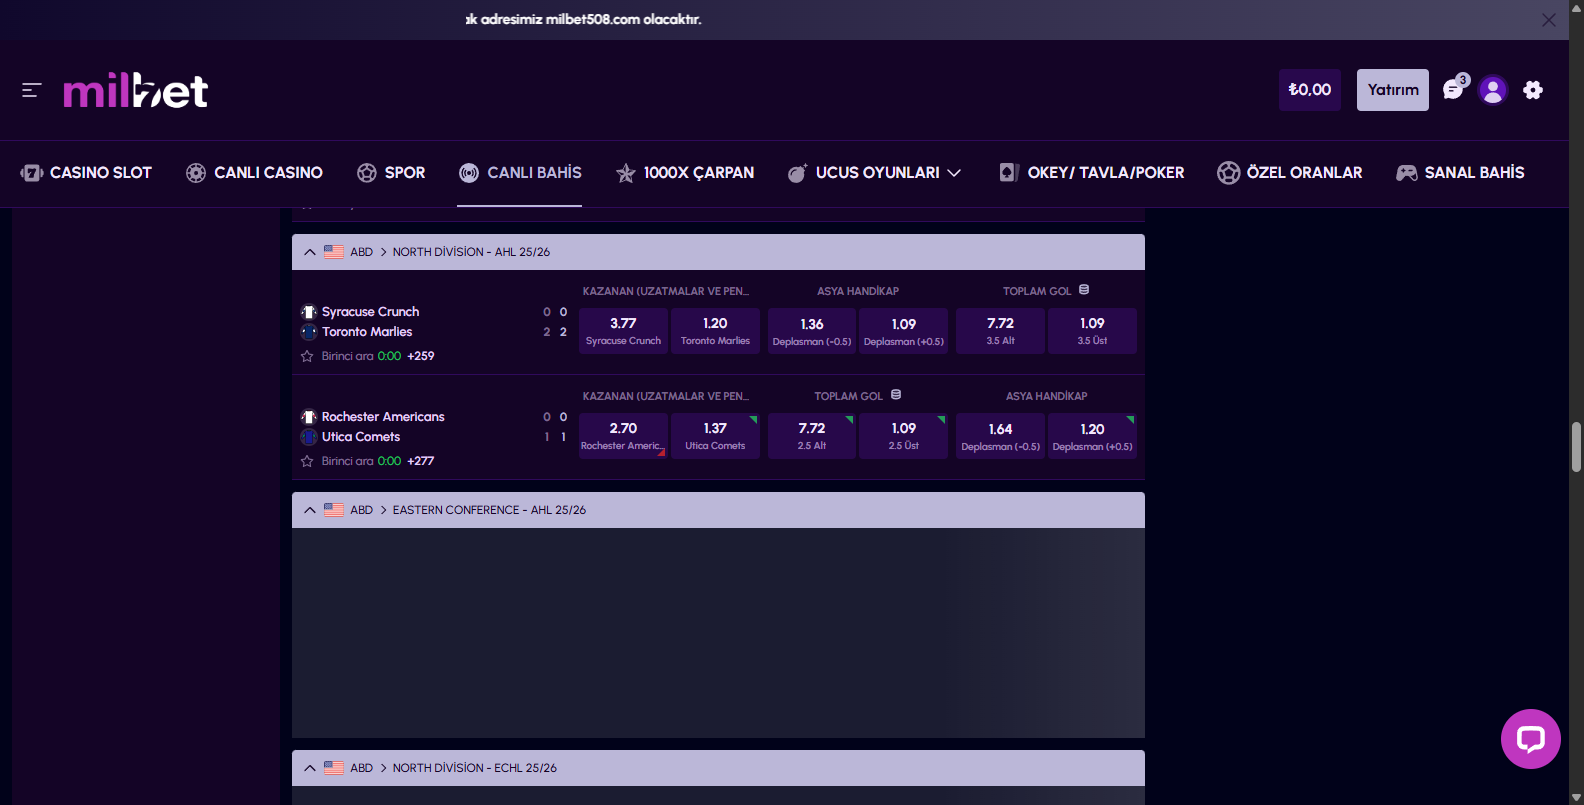The width and height of the screenshot is (1584, 805).
Task: Click the Yatırım deposit button
Action: tap(1393, 90)
